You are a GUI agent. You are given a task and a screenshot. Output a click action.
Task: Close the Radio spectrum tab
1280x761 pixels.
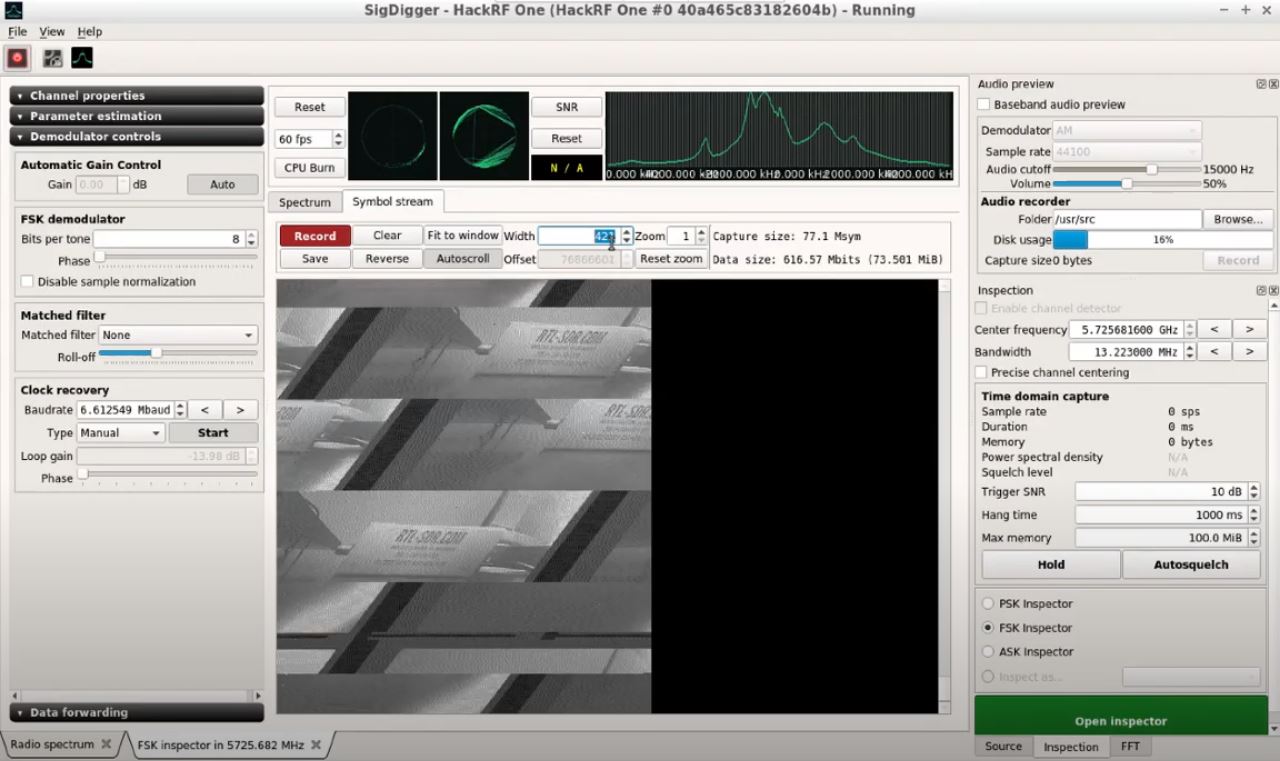tap(106, 744)
